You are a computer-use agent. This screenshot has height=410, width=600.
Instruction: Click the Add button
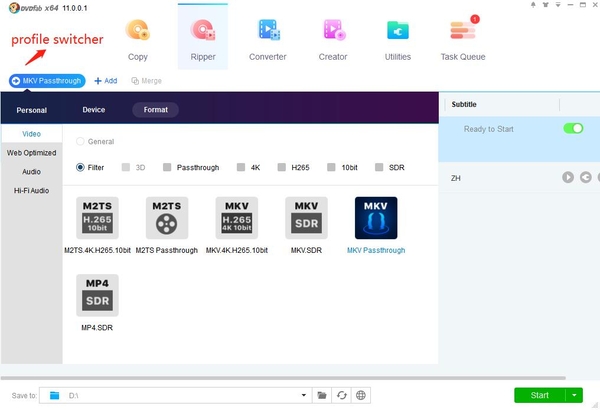[x=105, y=80]
